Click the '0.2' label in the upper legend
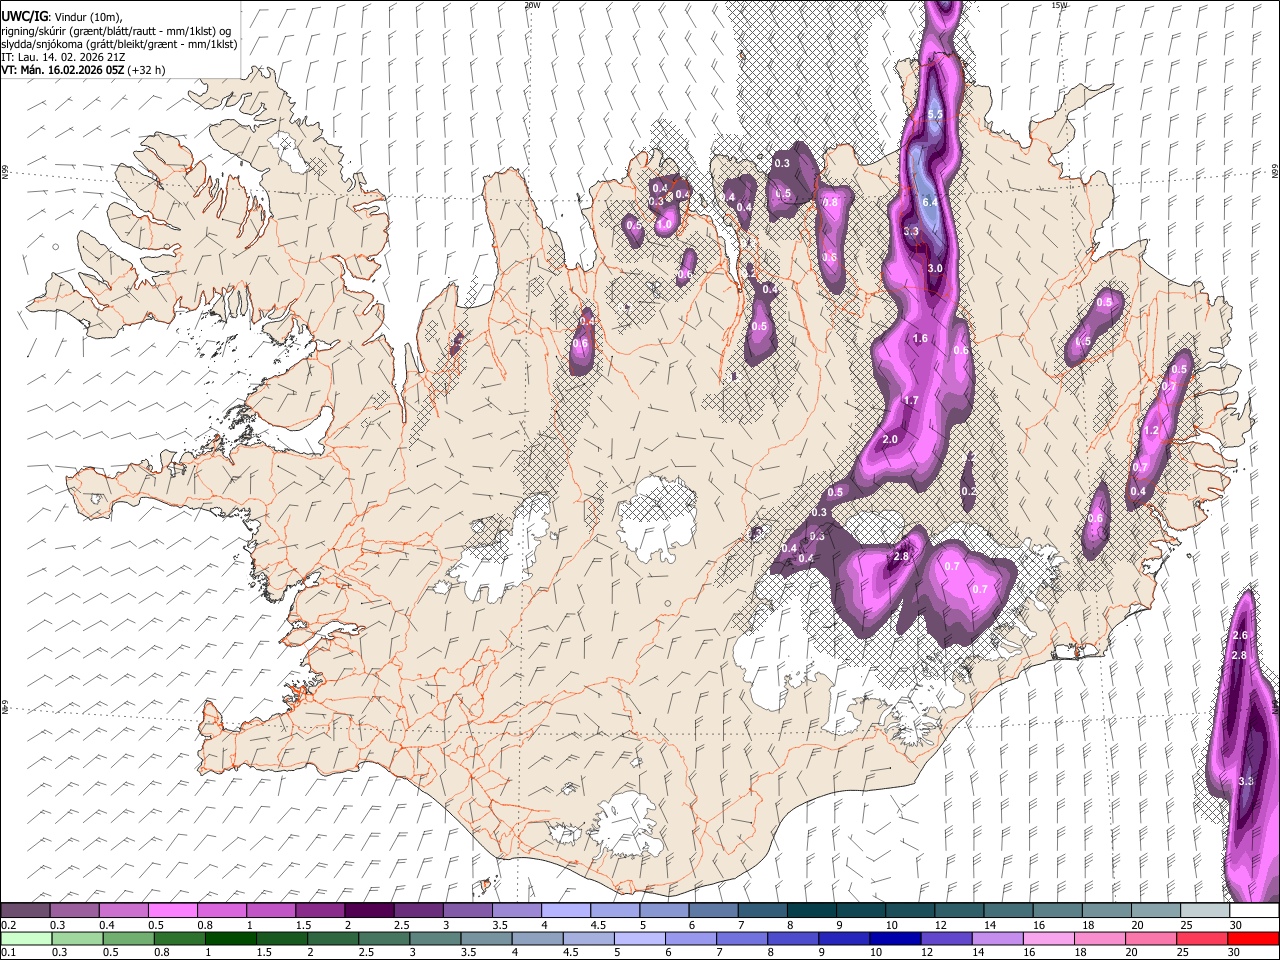Screen dimensions: 1280x960 (8, 925)
